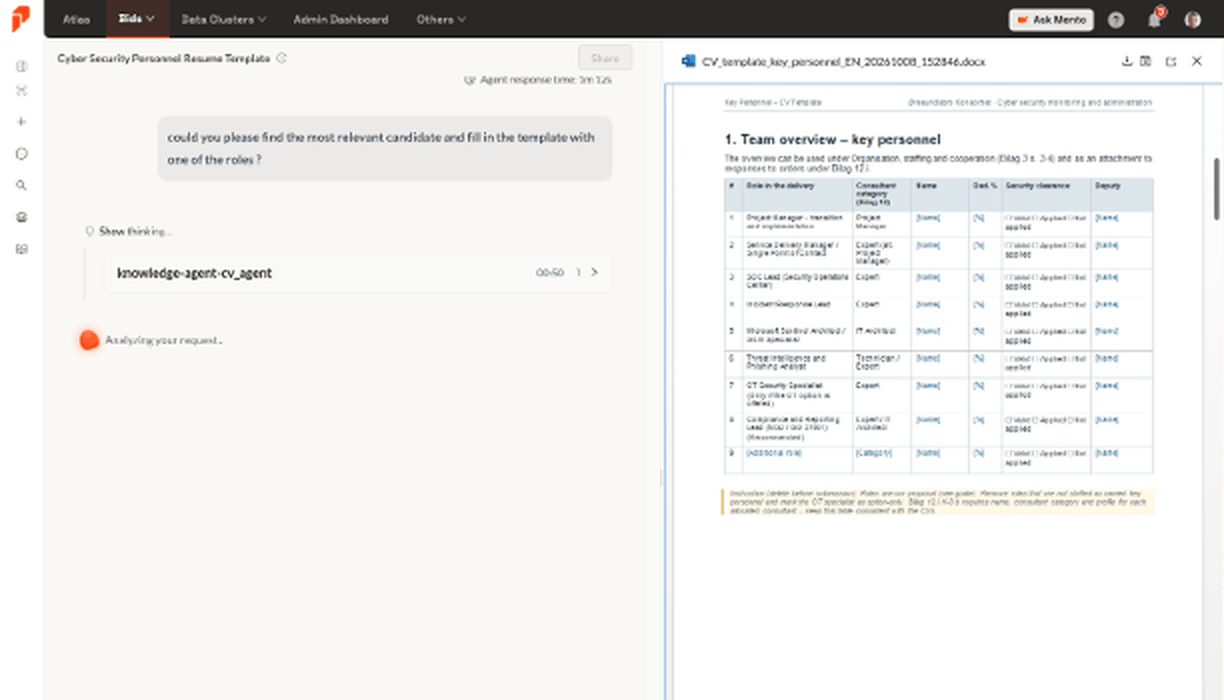Screen dimensions: 1224x700
Task: Click the agent response time clock icon
Action: click(470, 79)
